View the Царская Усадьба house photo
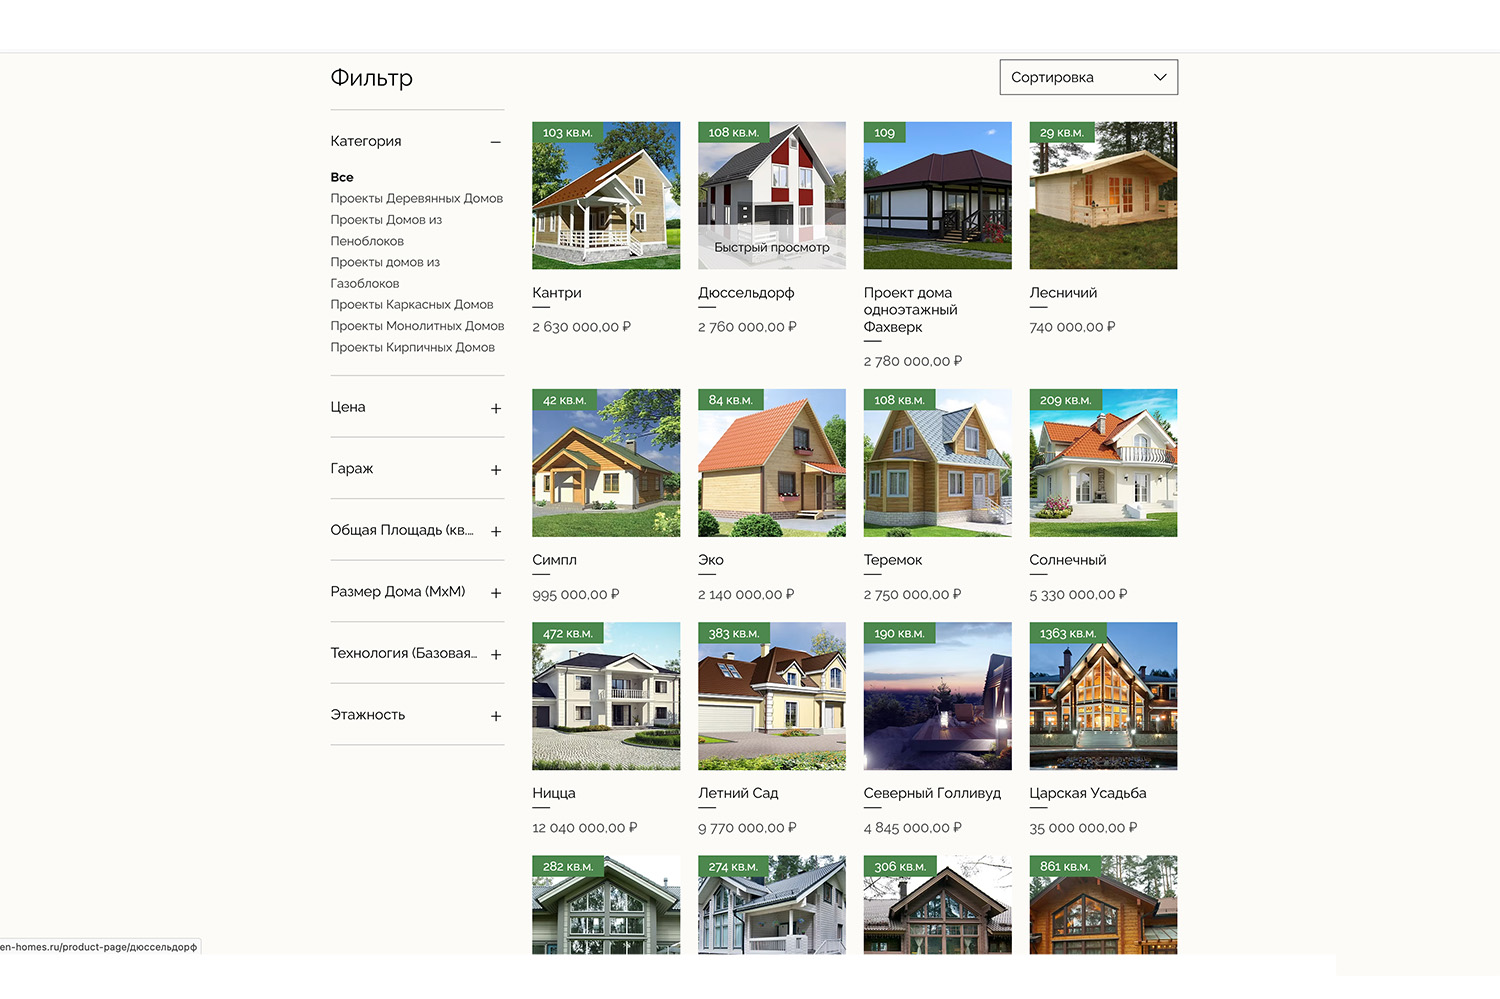The image size is (1500, 999). (x=1103, y=696)
